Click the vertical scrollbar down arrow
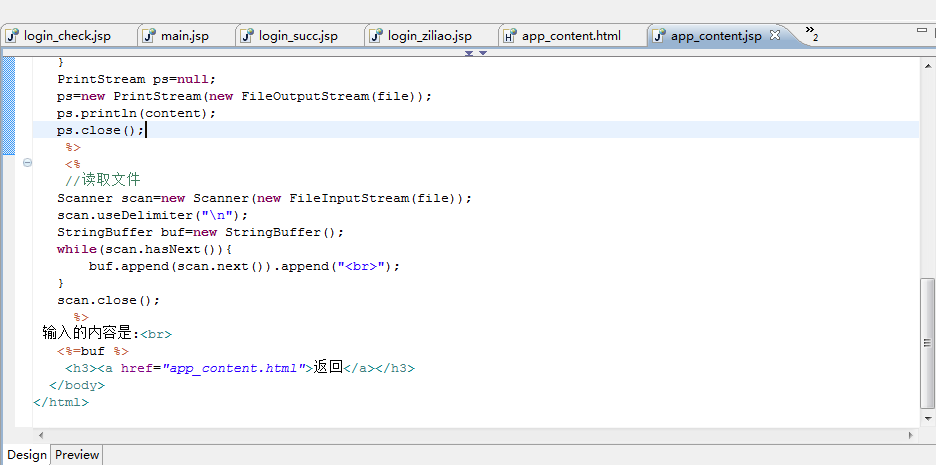This screenshot has width=936, height=465. 928,418
